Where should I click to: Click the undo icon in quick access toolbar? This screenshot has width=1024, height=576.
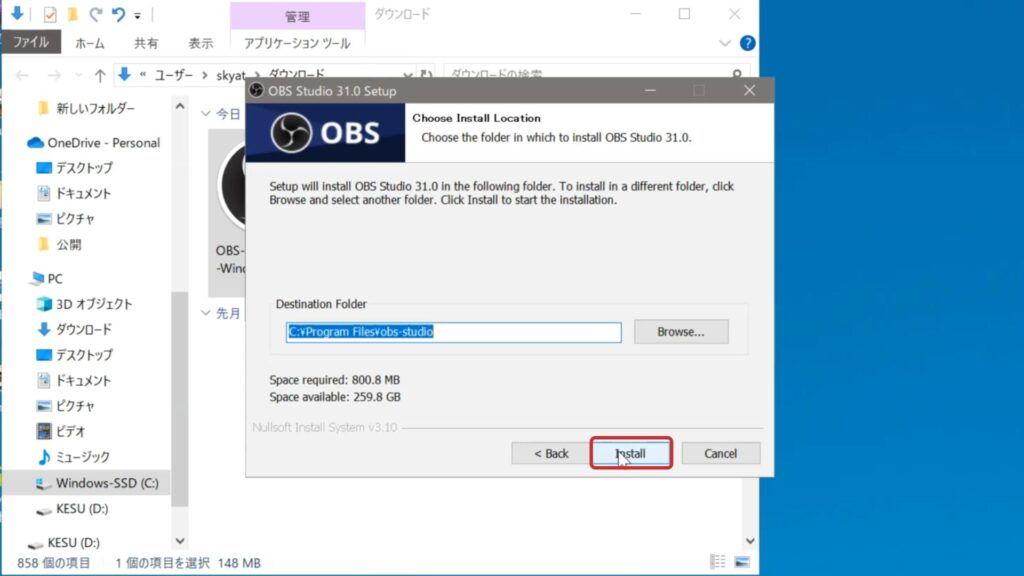(119, 15)
